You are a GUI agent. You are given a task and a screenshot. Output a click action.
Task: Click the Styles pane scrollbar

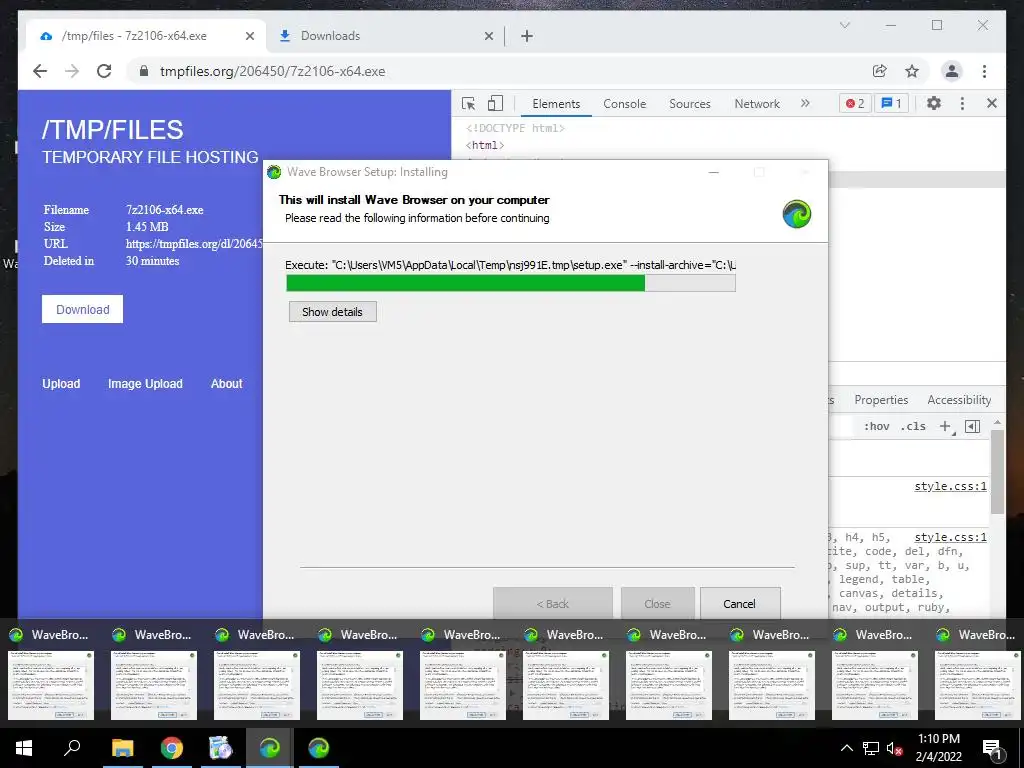(x=997, y=472)
